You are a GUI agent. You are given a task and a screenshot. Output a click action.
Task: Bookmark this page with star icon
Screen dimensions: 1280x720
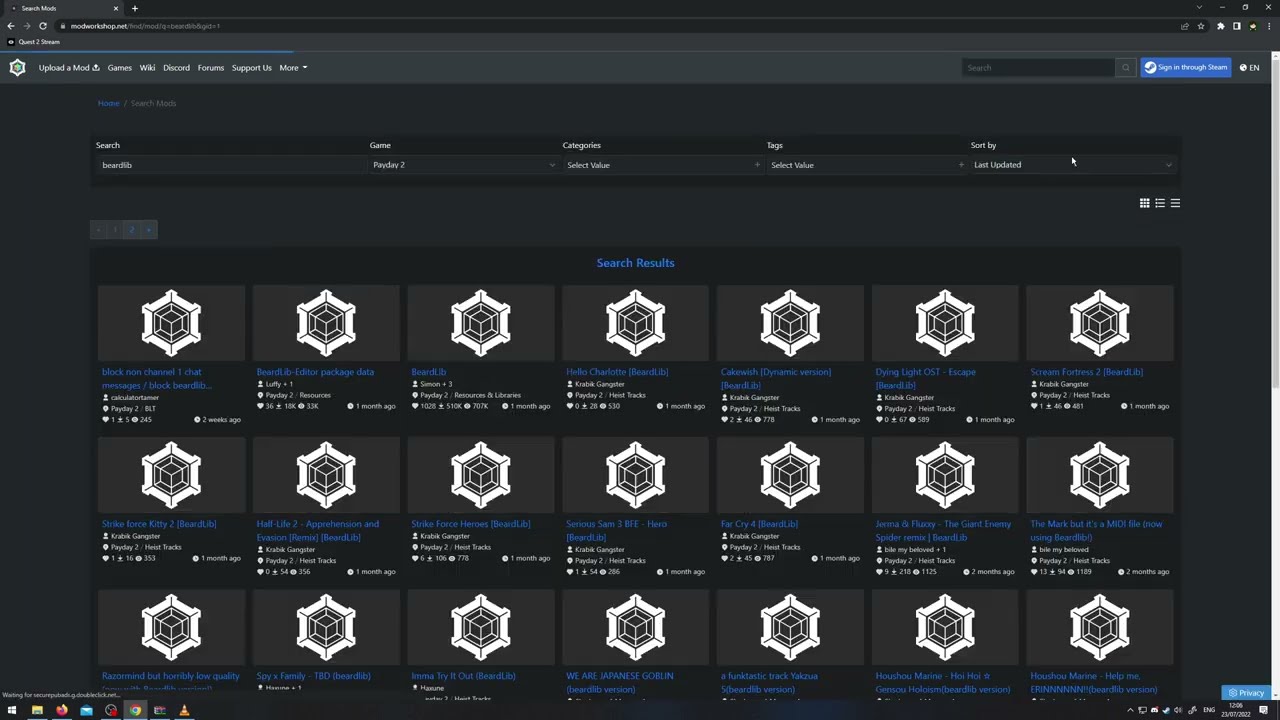(1201, 26)
